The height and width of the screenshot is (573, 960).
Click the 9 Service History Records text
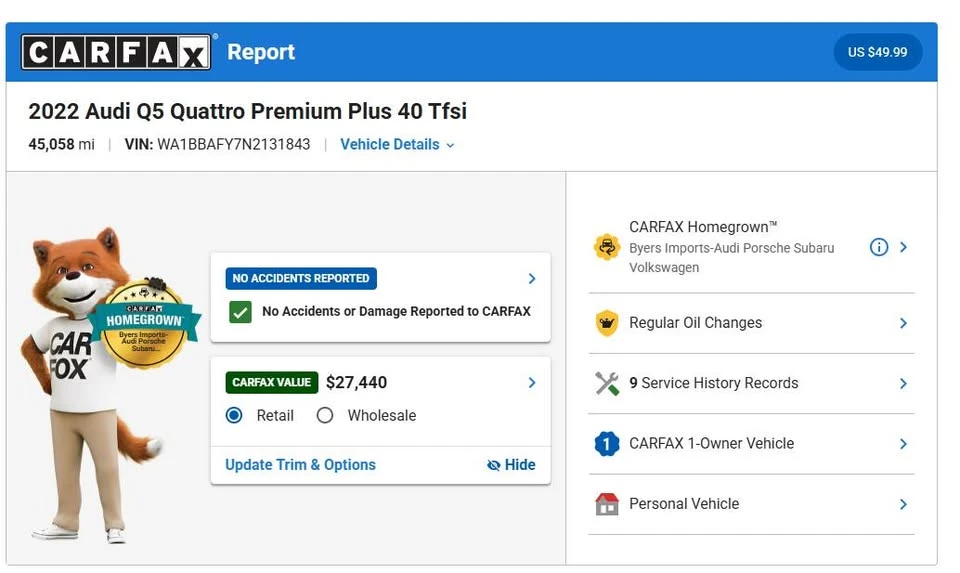point(714,383)
